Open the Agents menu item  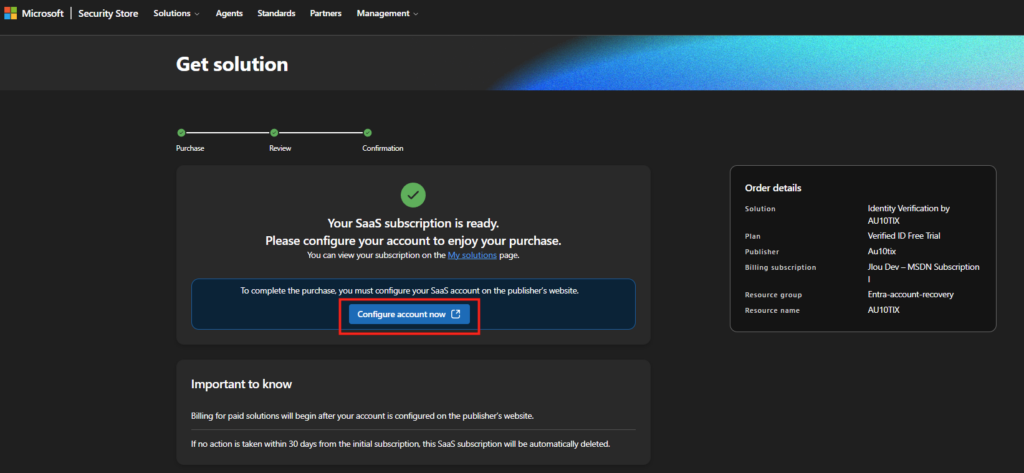(x=229, y=14)
